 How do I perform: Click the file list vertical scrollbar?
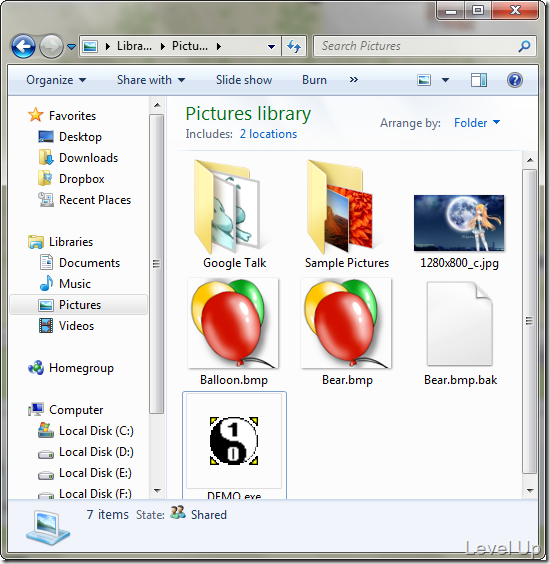coord(529,325)
